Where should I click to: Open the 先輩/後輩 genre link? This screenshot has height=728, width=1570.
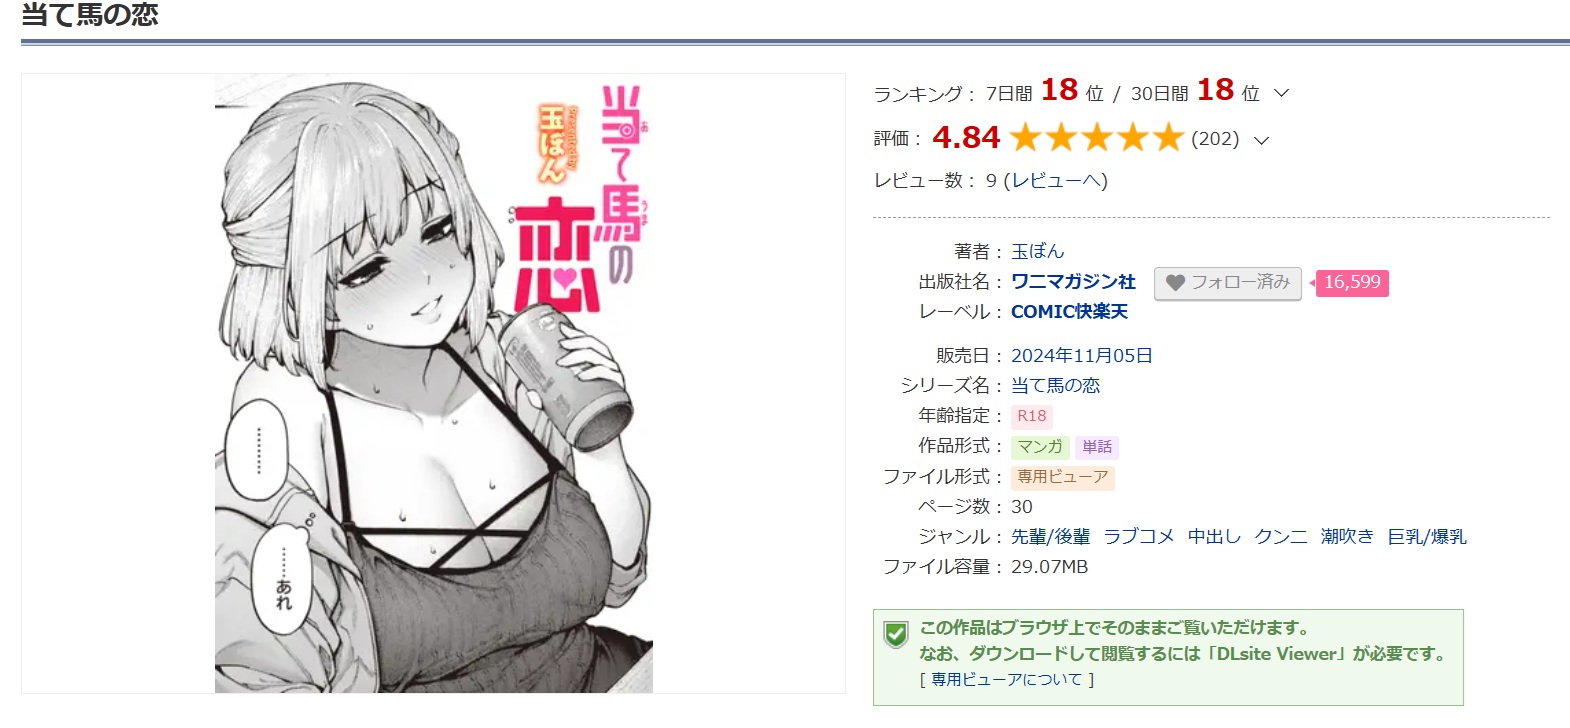coord(1050,537)
